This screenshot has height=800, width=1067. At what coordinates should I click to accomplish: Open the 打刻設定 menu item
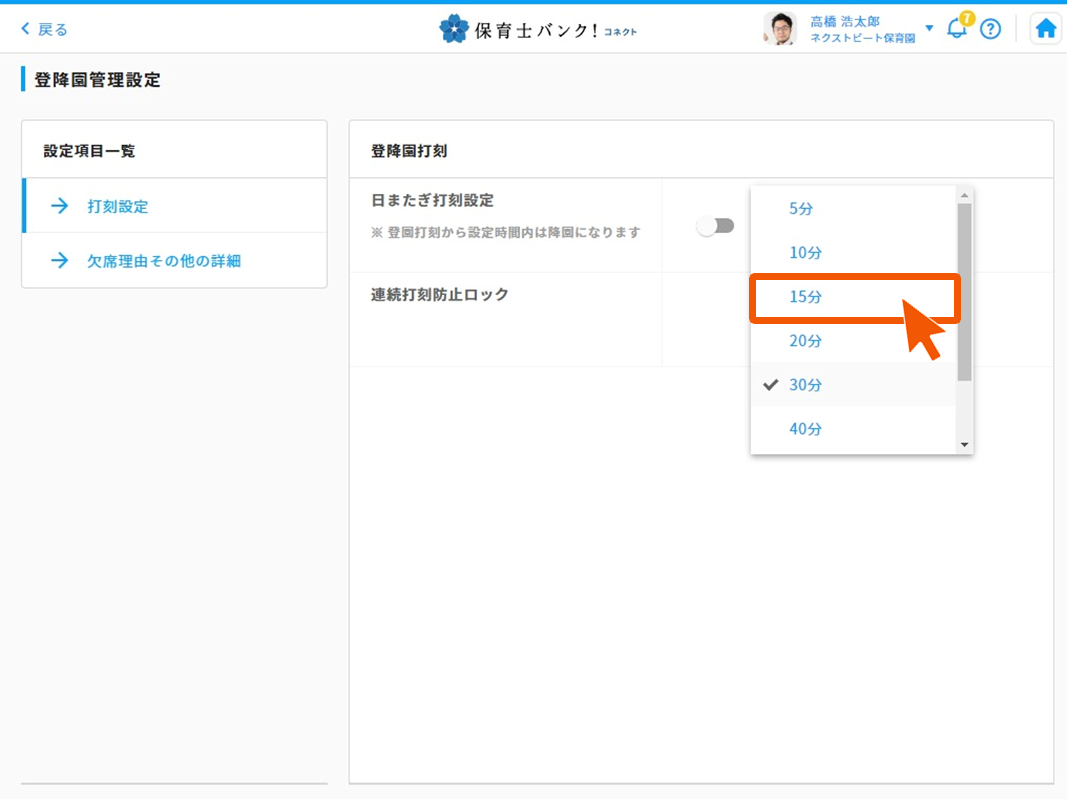click(x=118, y=207)
